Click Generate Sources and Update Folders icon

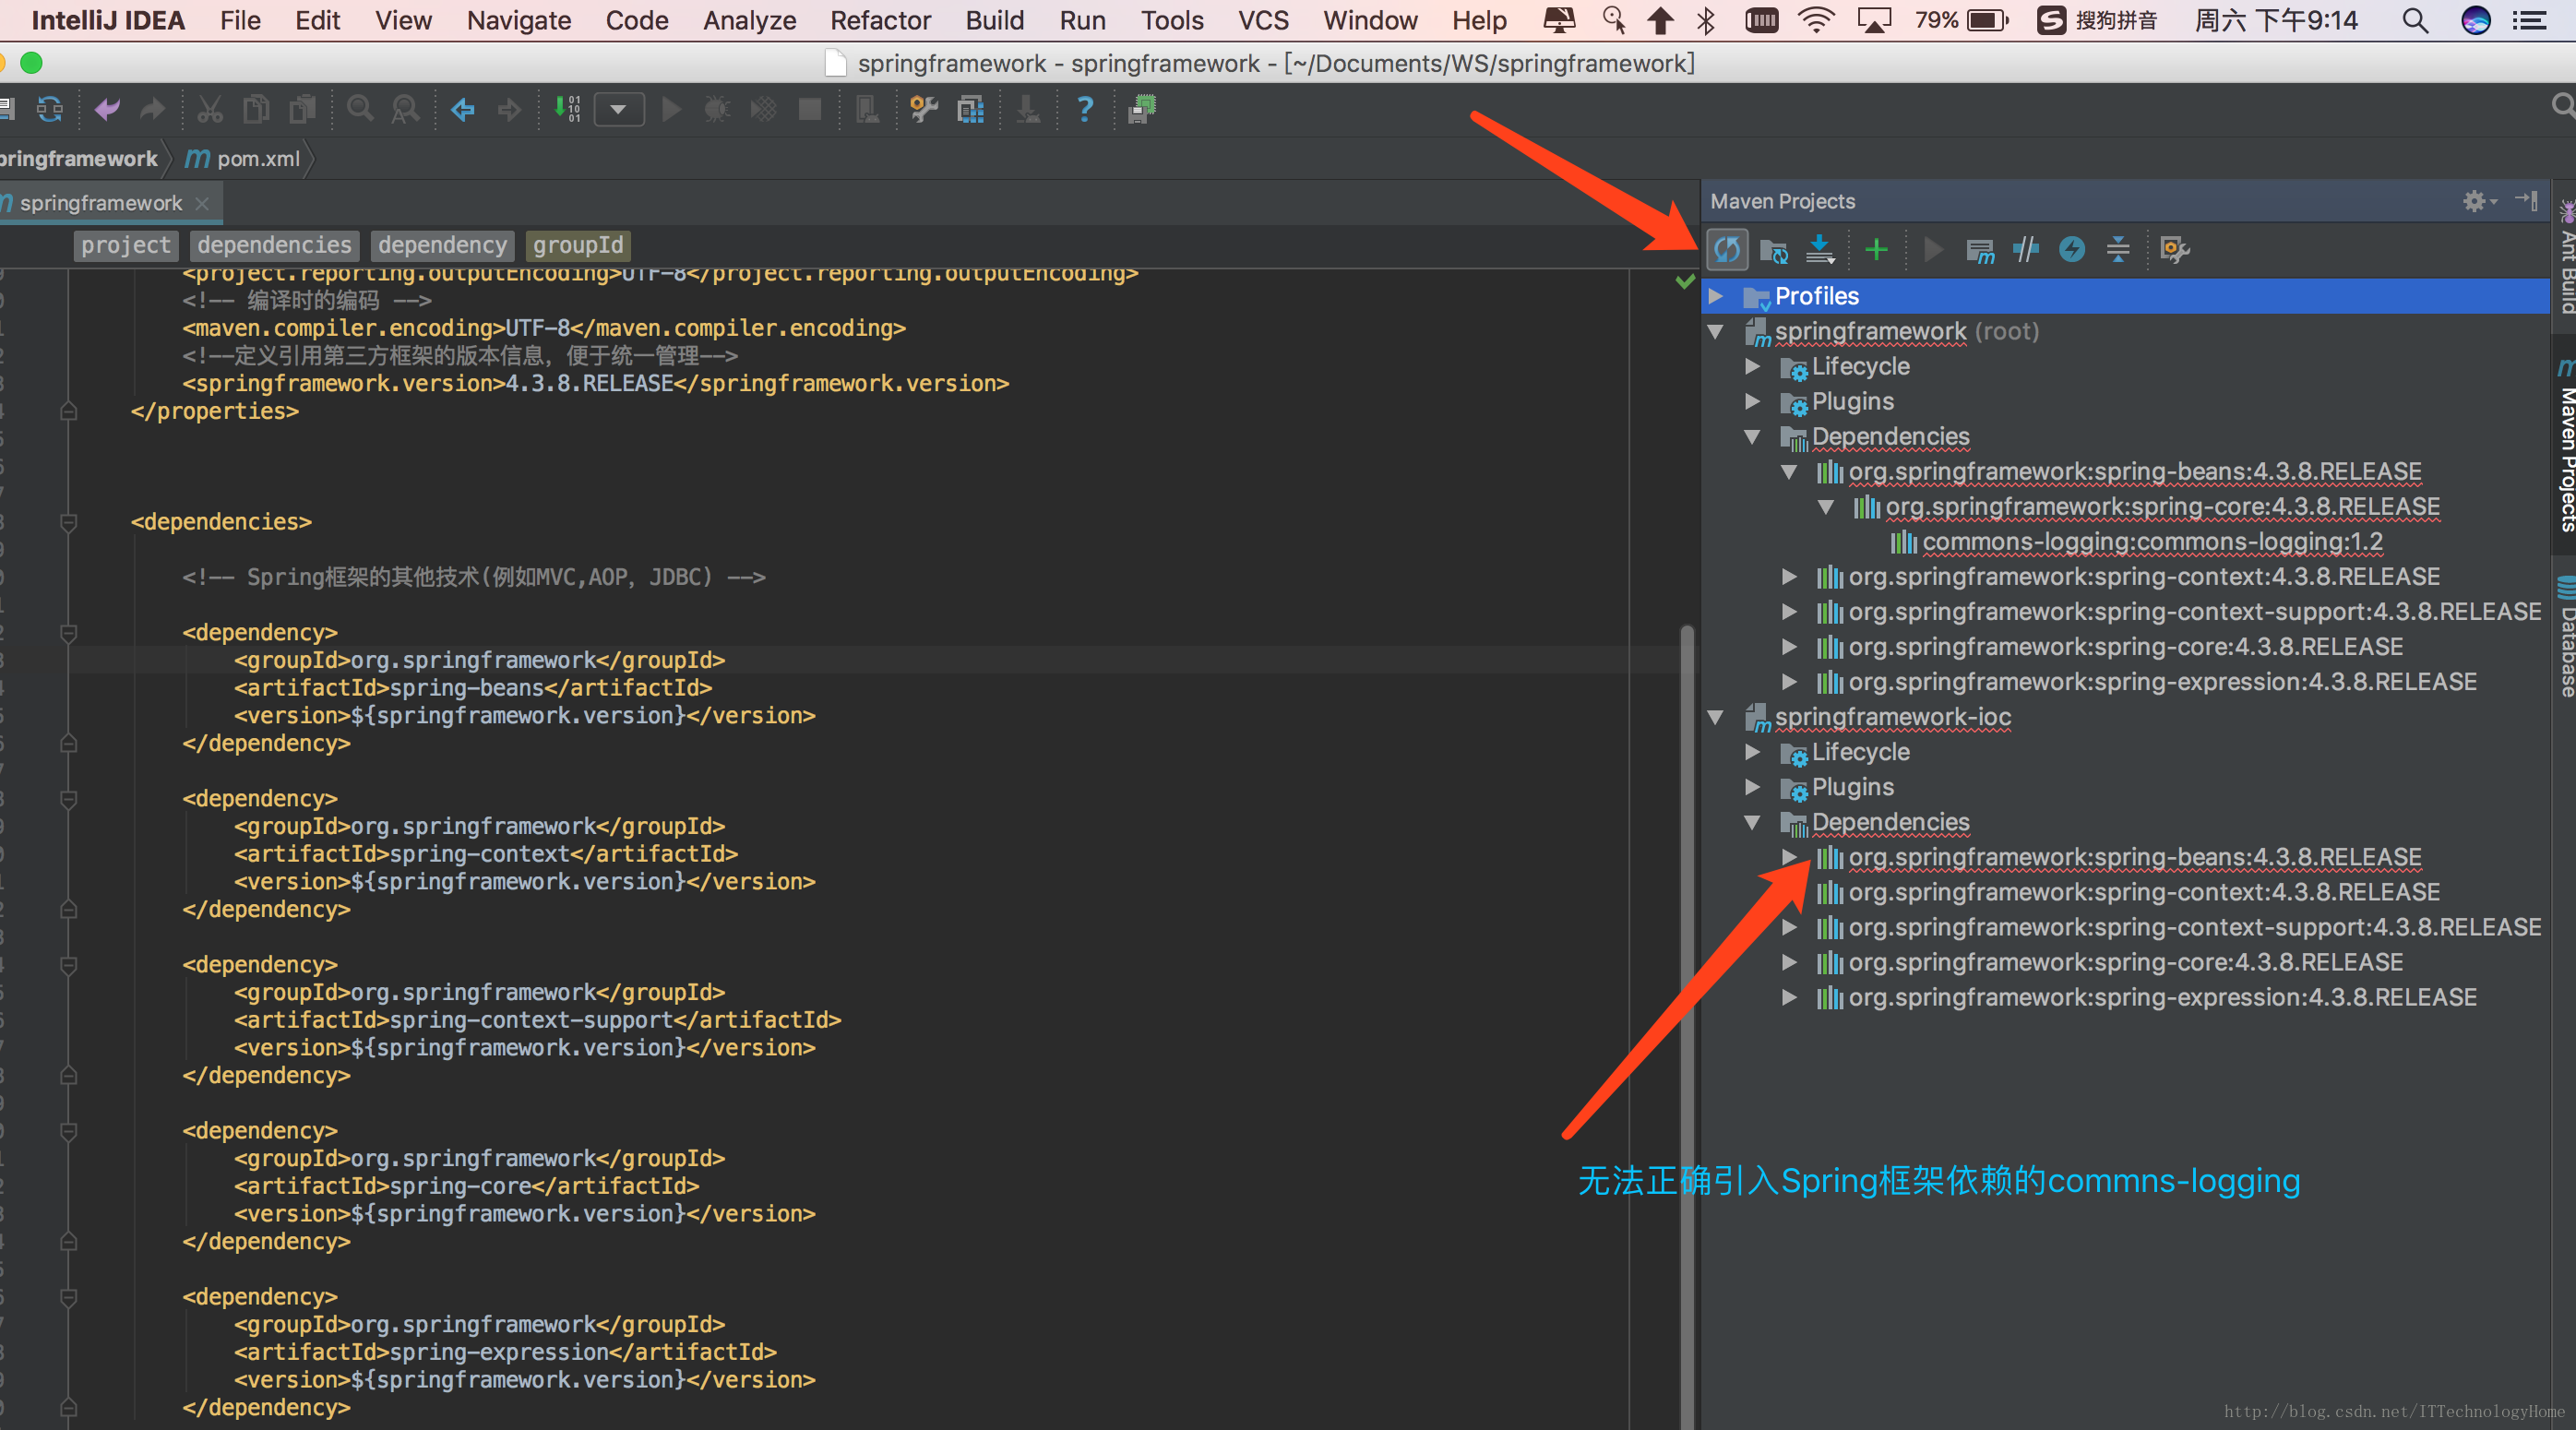(1774, 250)
